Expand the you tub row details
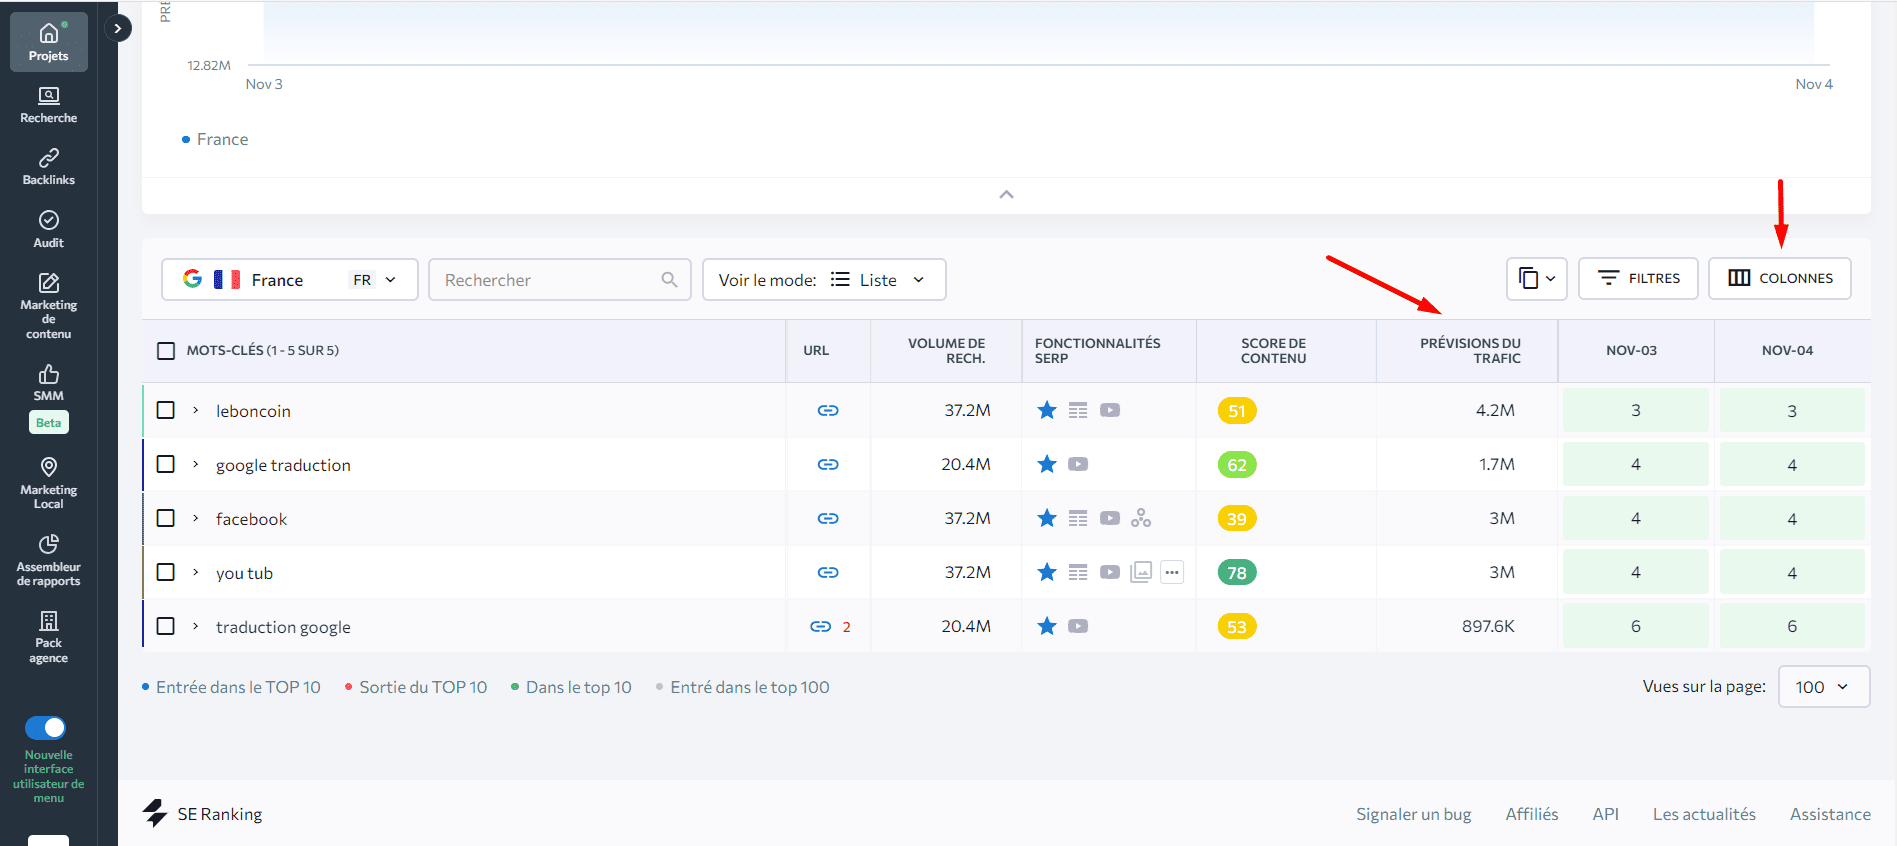Screen dimensions: 1897x846 [x=196, y=572]
